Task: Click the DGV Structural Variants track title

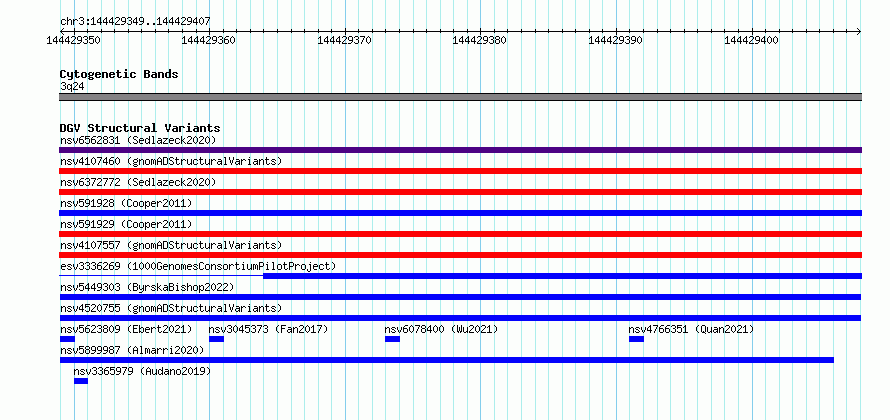Action: pos(140,128)
